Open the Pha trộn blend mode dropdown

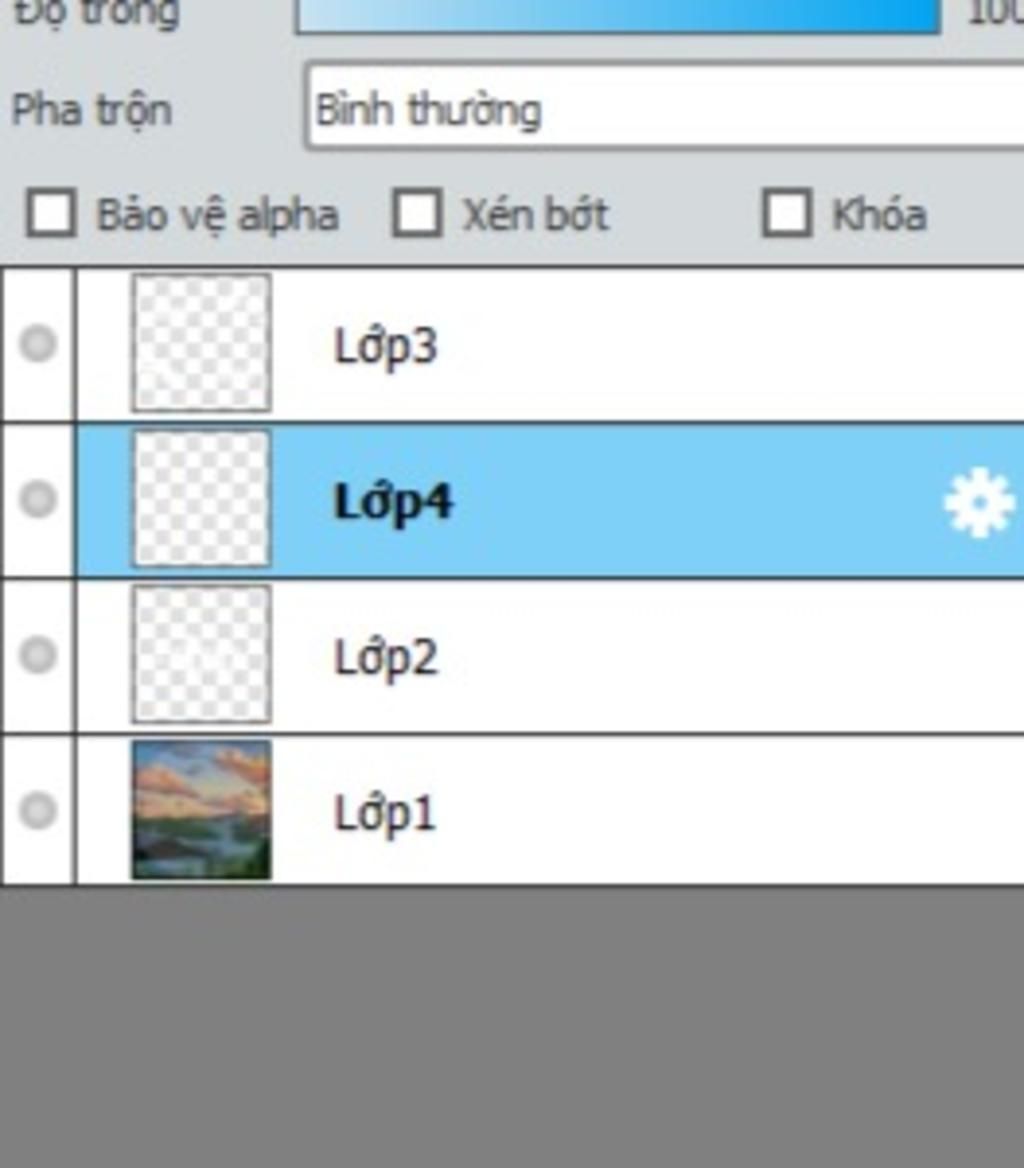pos(664,109)
